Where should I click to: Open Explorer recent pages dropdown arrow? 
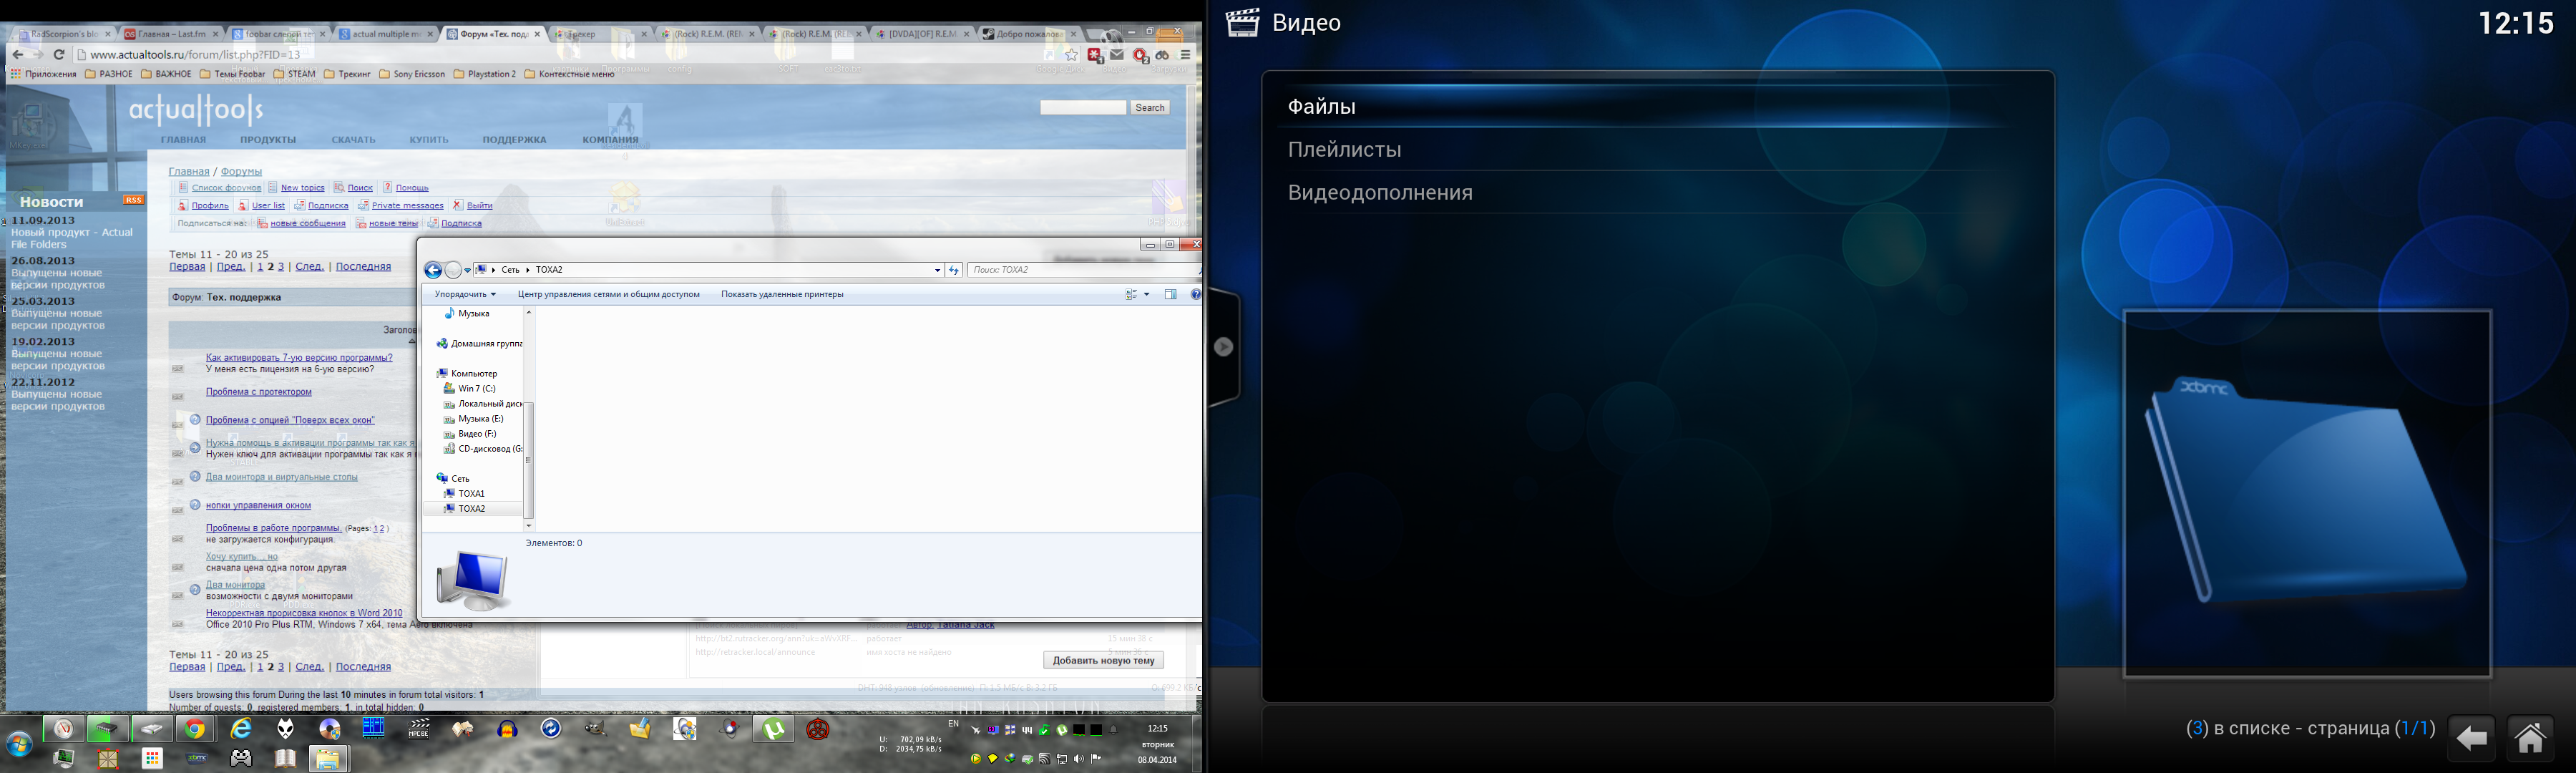point(467,270)
